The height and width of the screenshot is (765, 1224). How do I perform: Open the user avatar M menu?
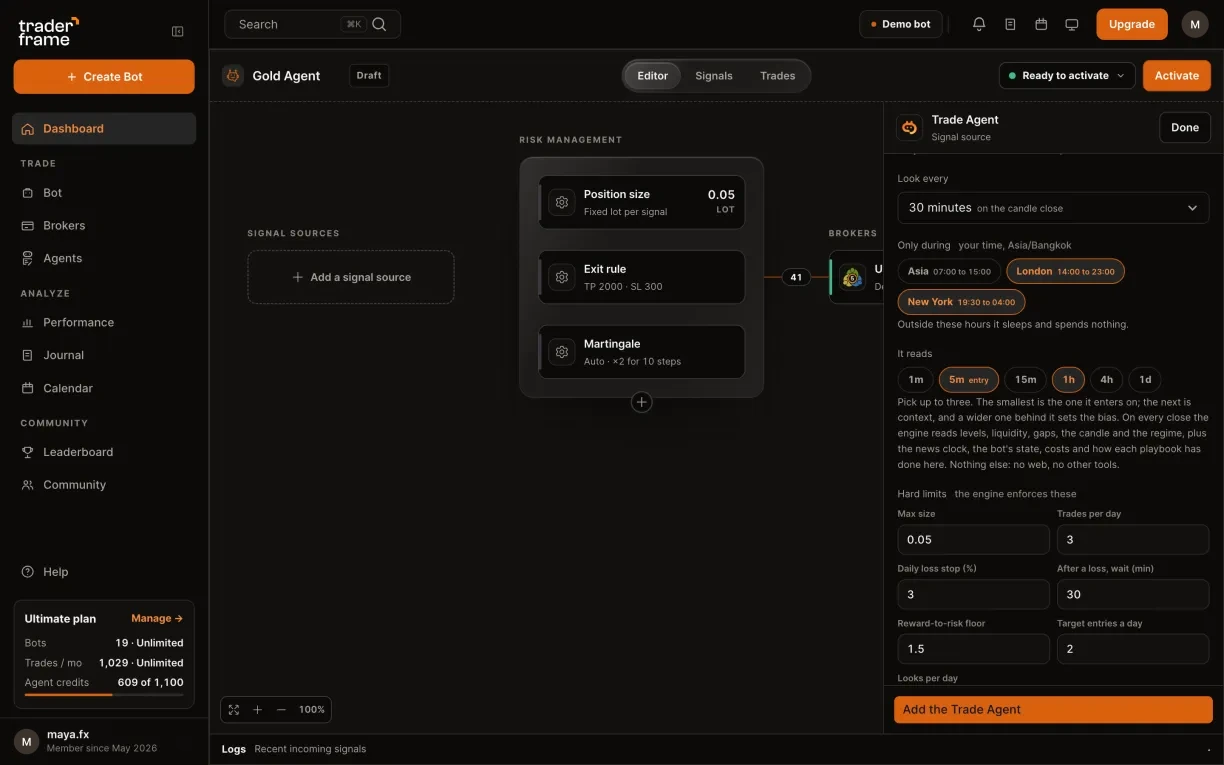[1195, 24]
